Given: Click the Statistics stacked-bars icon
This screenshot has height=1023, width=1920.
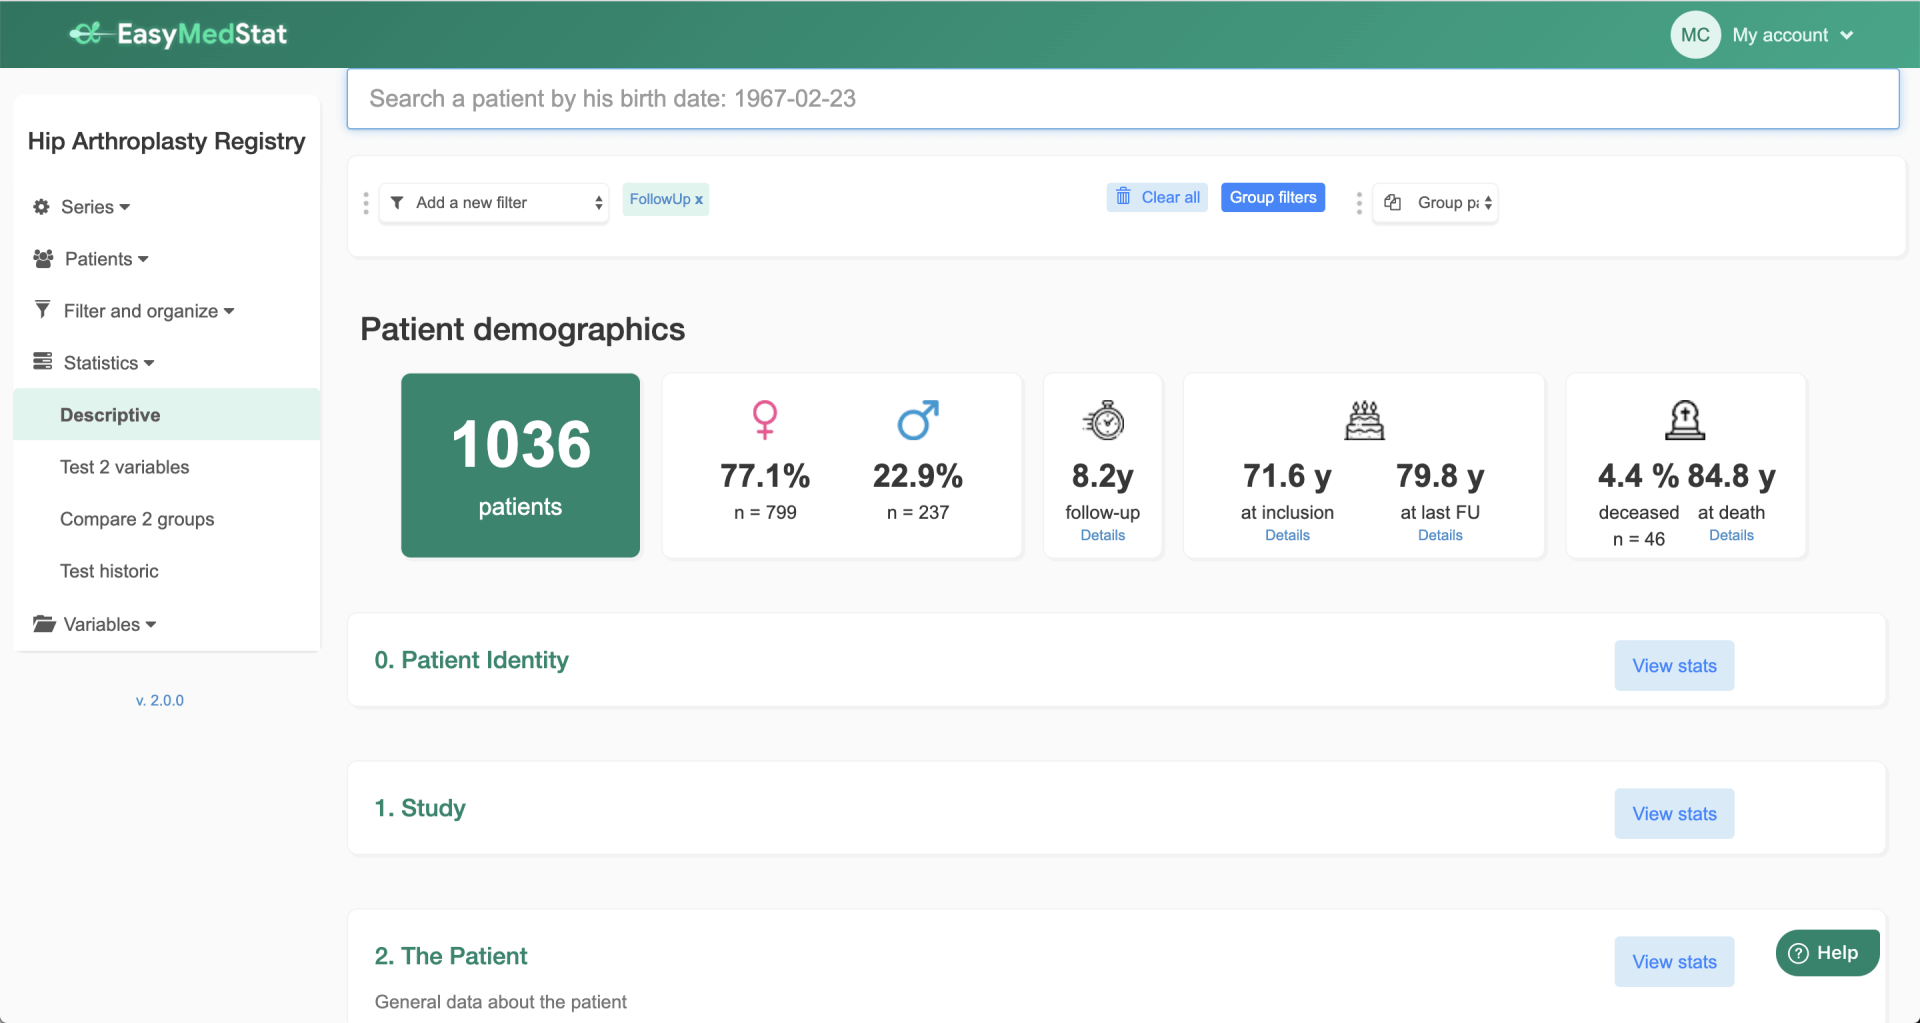Looking at the screenshot, I should pos(41,361).
